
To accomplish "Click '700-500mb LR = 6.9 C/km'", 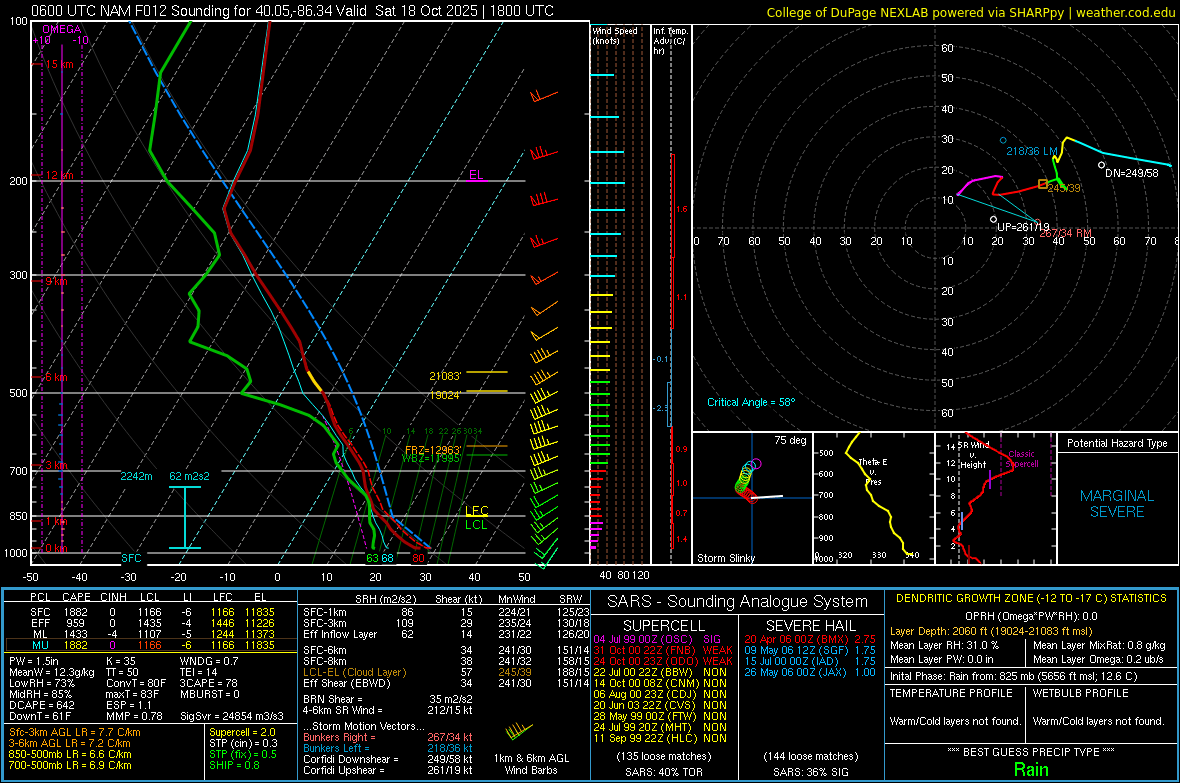I will 70,765.
